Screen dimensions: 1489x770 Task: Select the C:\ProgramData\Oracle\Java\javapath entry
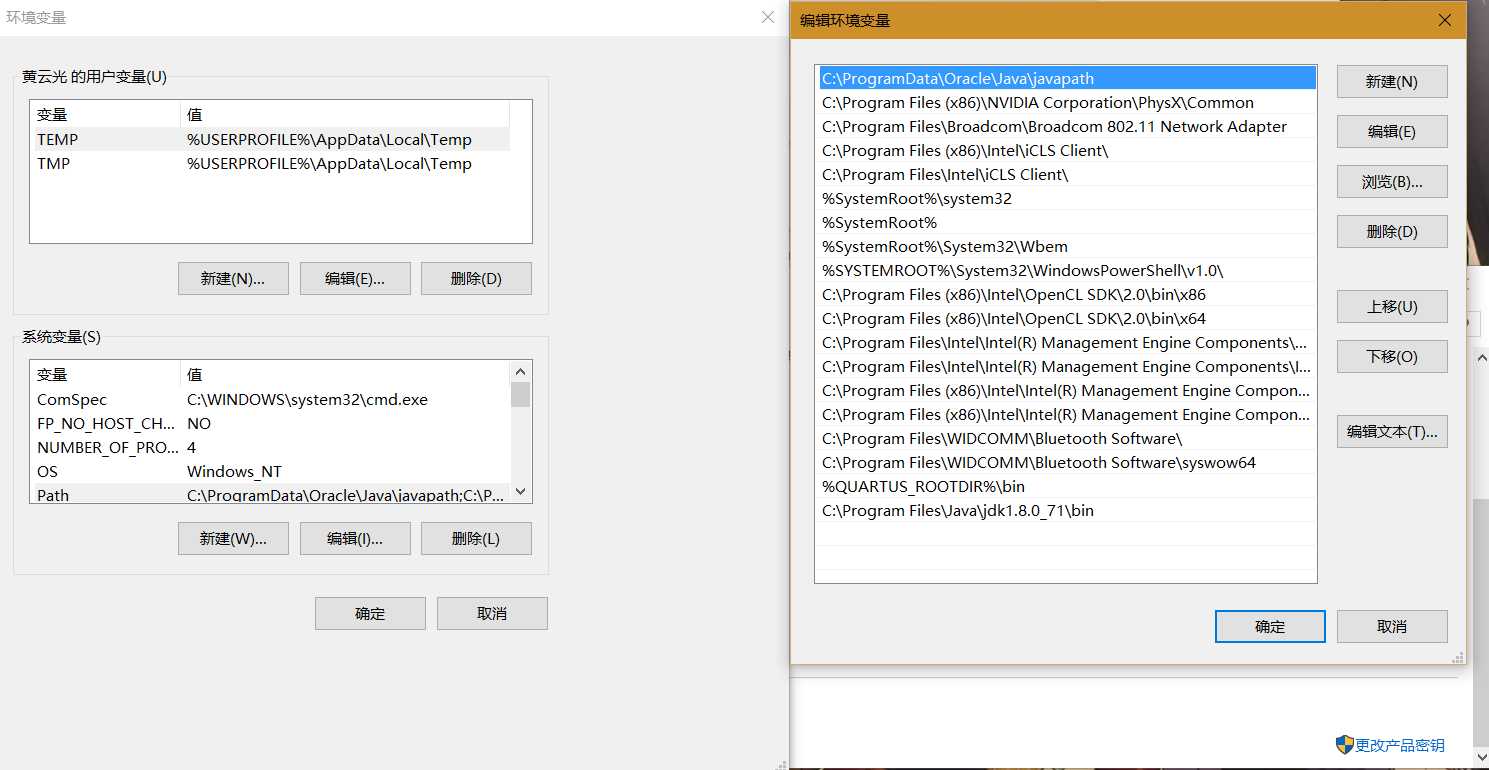[x=1066, y=78]
